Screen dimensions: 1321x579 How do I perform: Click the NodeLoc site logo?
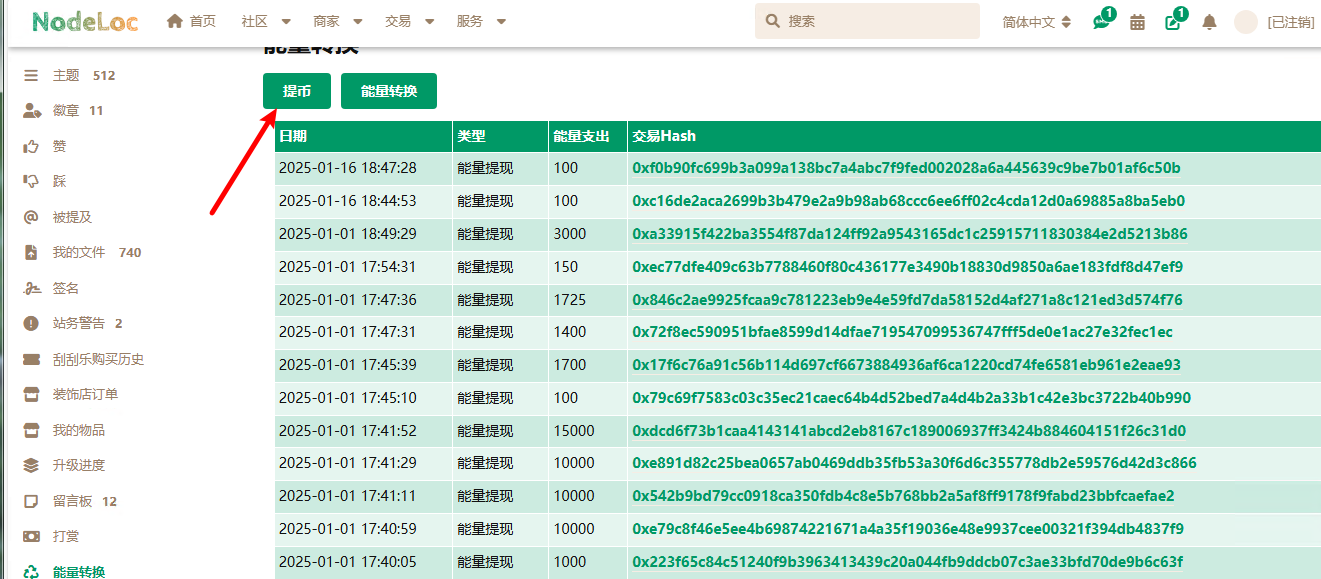85,21
